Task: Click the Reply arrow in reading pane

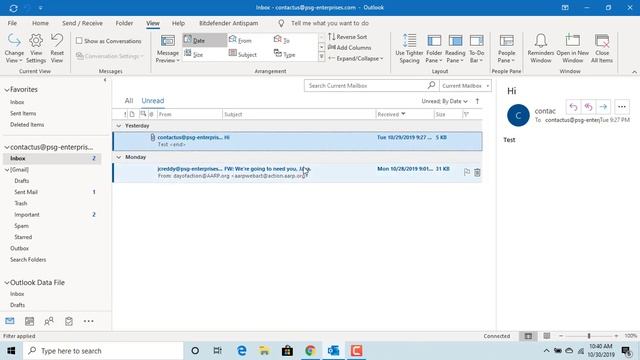Action: 573,107
